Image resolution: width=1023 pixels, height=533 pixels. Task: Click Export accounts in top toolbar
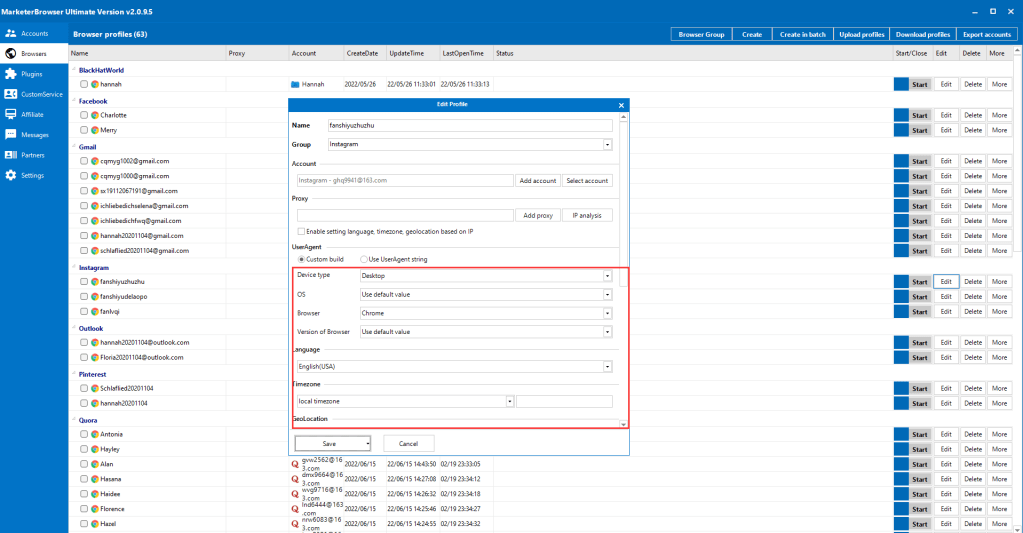[x=987, y=34]
